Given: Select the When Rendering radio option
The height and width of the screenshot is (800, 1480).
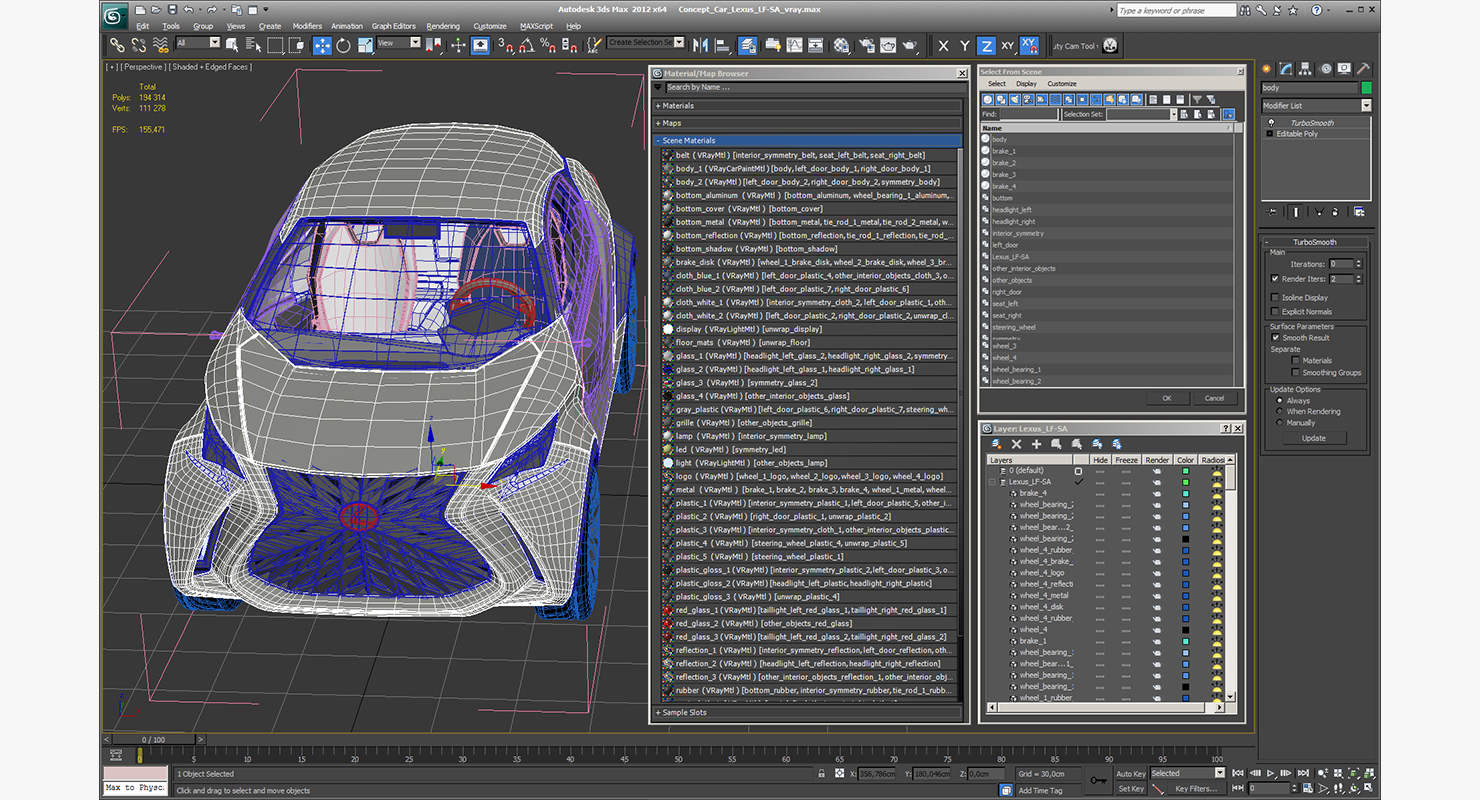Looking at the screenshot, I should (x=1279, y=411).
